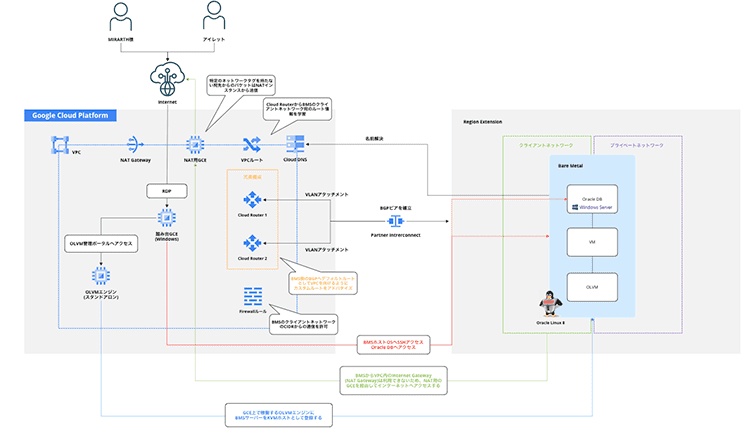The image size is (750, 433).
Task: Click the orange 冗長構成 label
Action: 253,177
